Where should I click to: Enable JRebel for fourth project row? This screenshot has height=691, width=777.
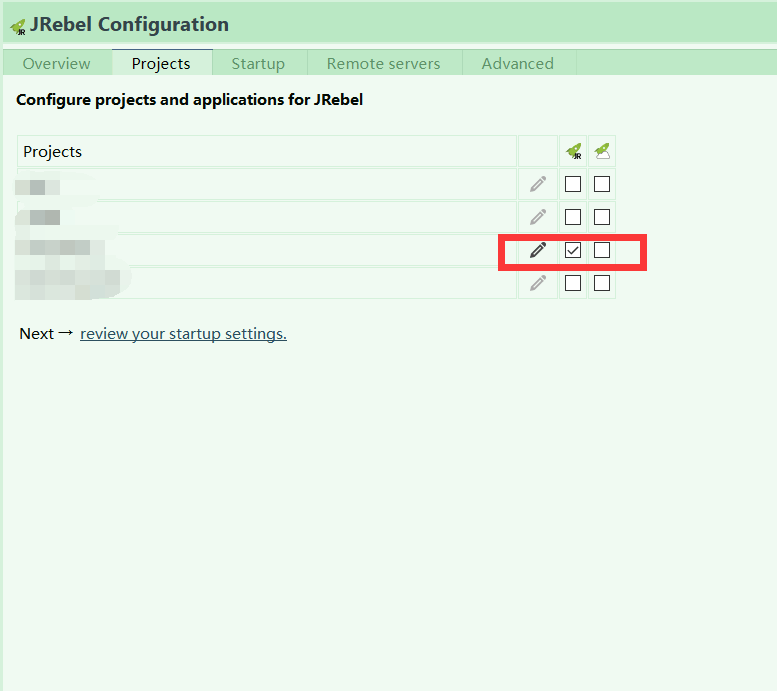pyautogui.click(x=573, y=283)
